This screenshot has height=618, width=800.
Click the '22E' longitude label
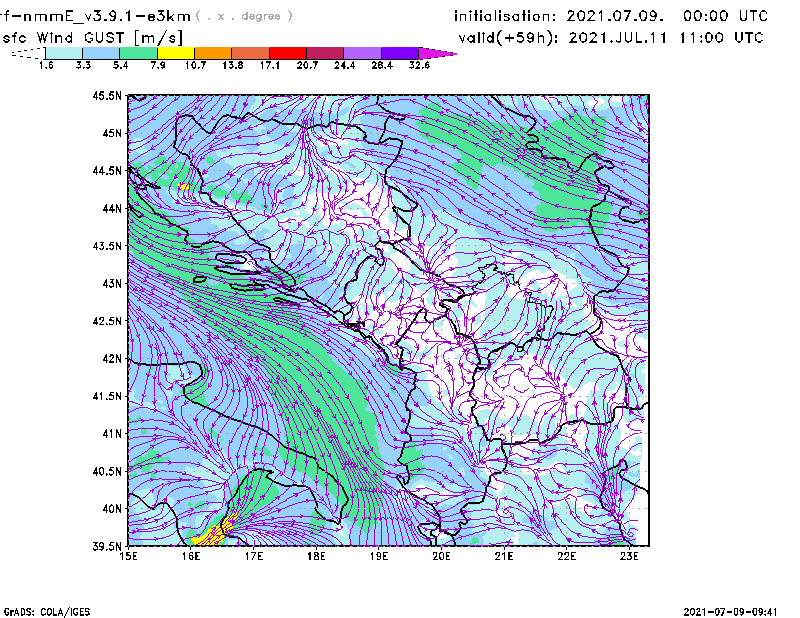567,556
